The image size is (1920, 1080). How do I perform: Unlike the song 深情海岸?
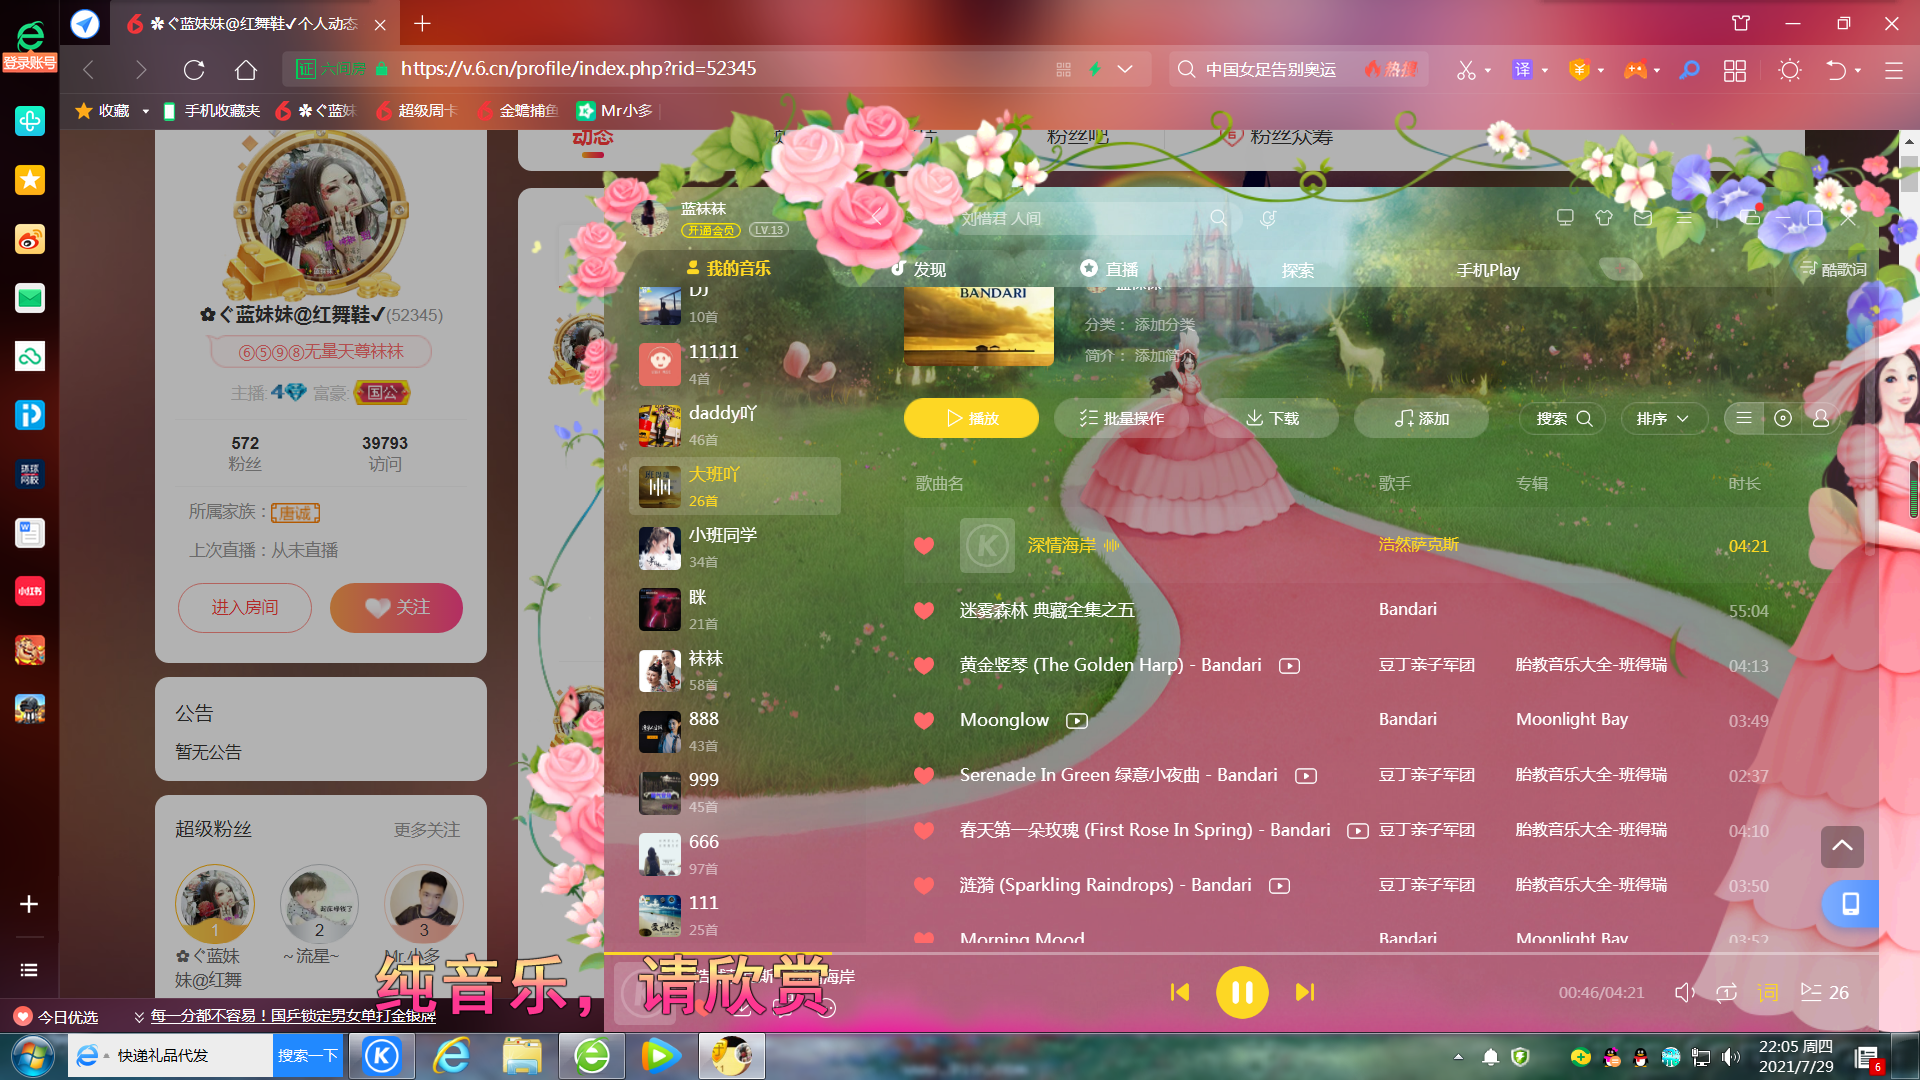tap(924, 546)
